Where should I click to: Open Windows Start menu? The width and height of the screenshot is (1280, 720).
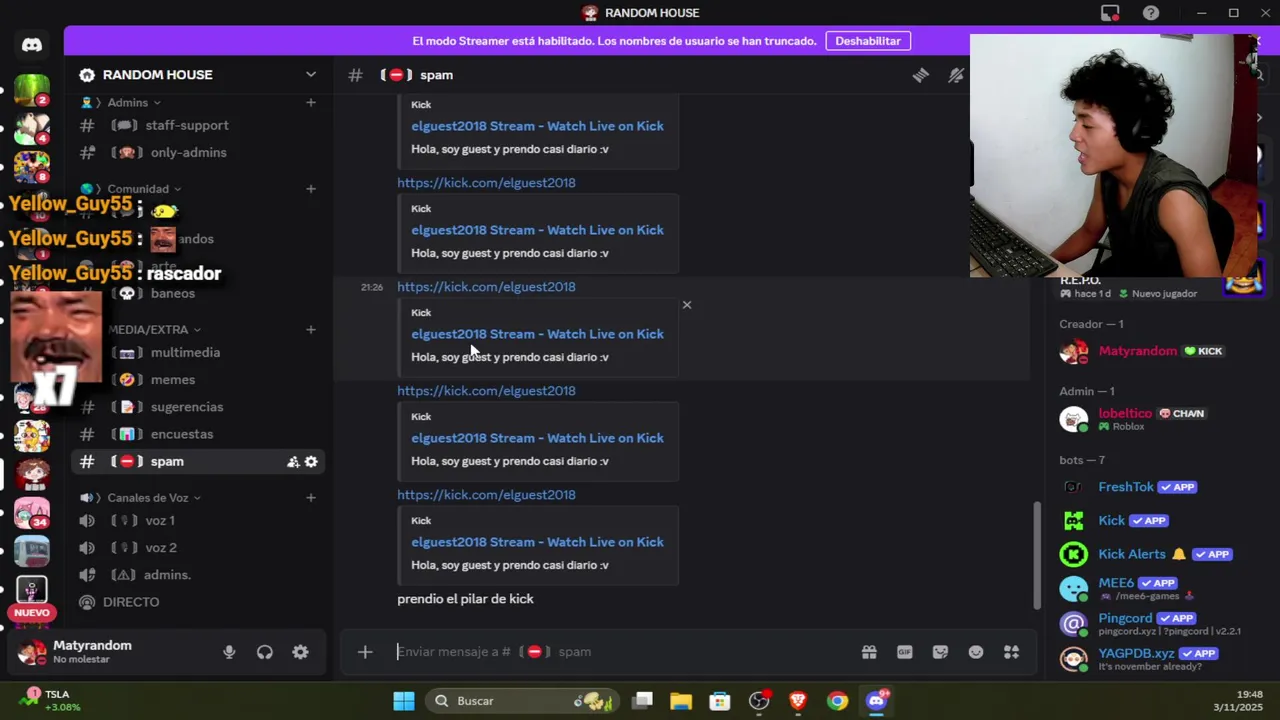(404, 701)
